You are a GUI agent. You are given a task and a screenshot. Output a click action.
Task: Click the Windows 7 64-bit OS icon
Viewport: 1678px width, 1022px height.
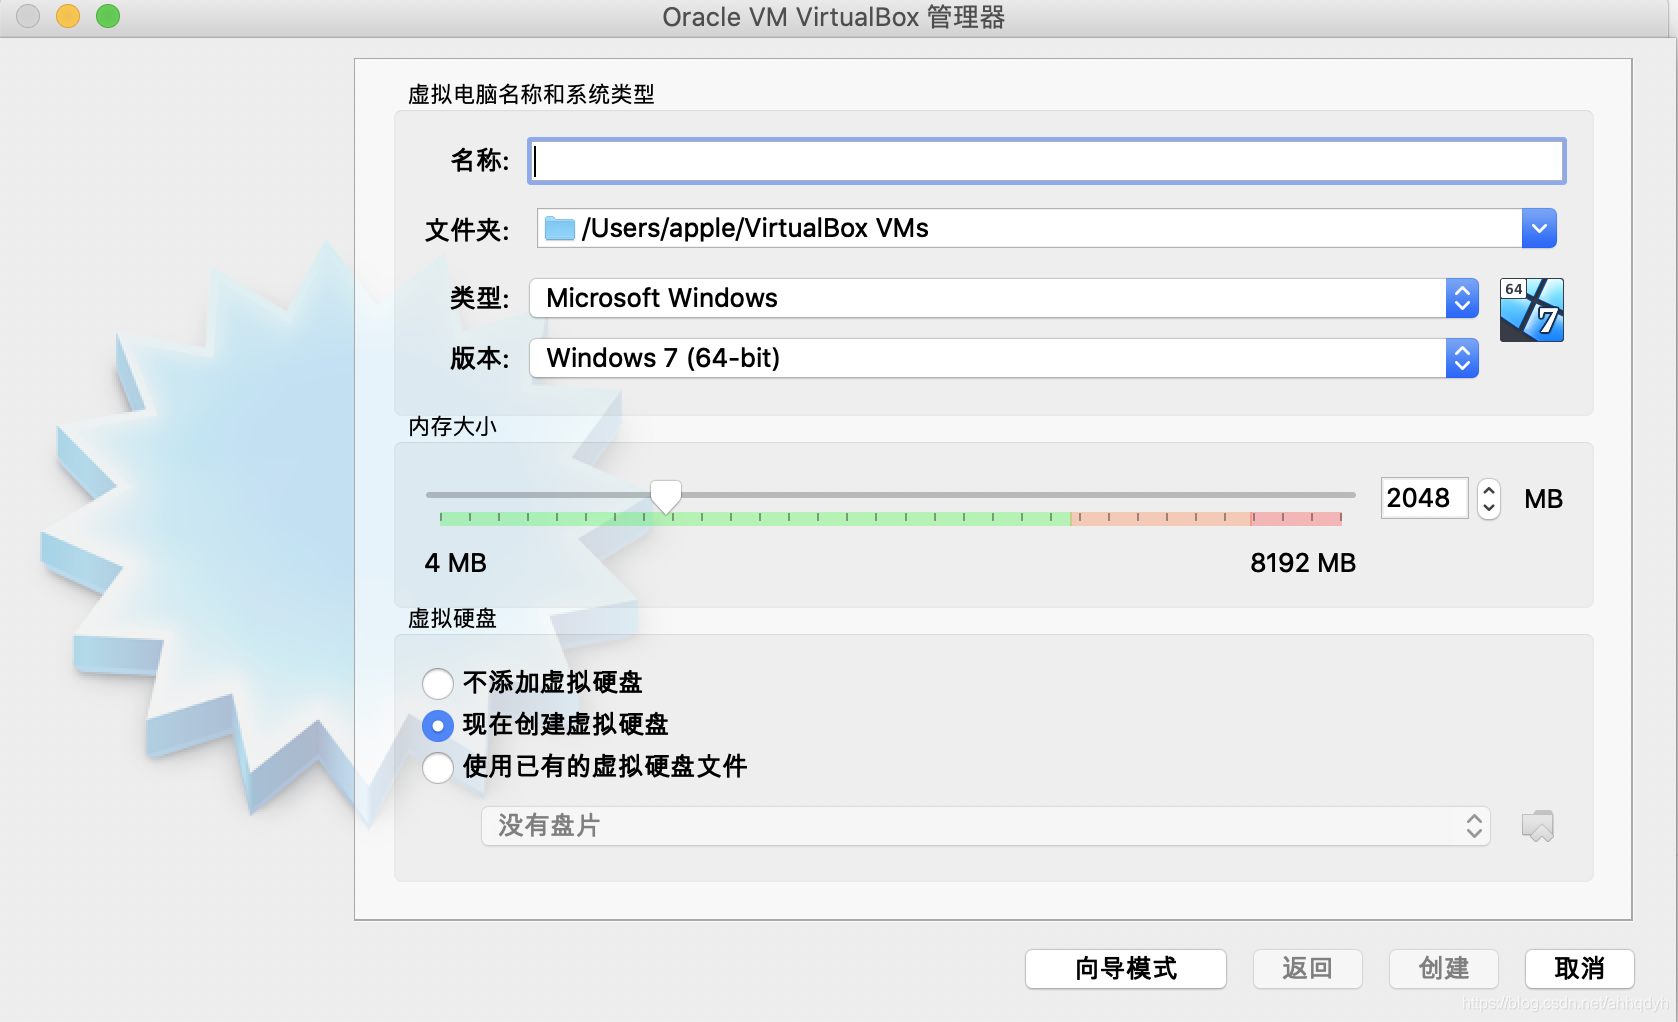pos(1531,310)
